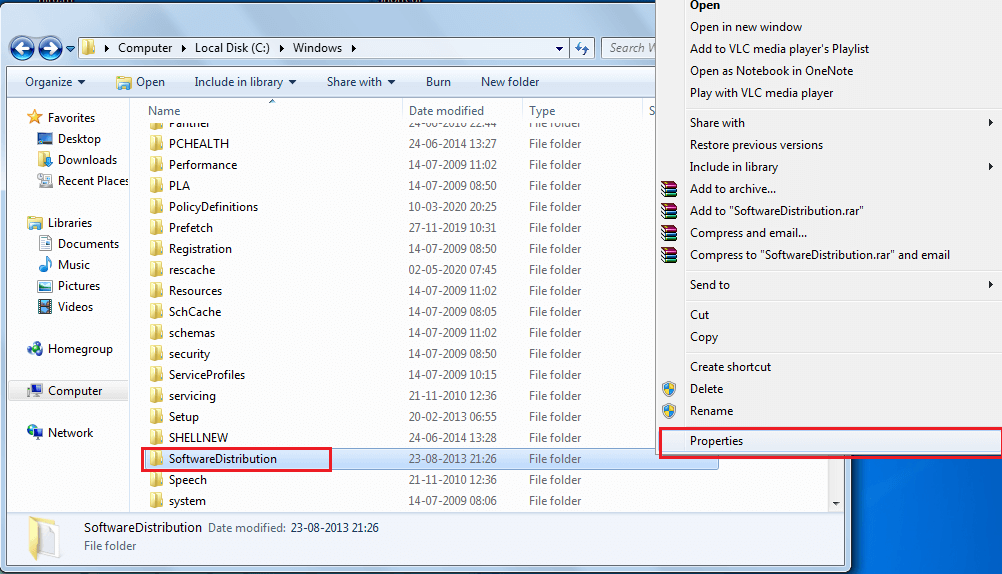Viewport: 1002px width, 574px height.
Task: Open the Organize dropdown menu
Action: (x=55, y=82)
